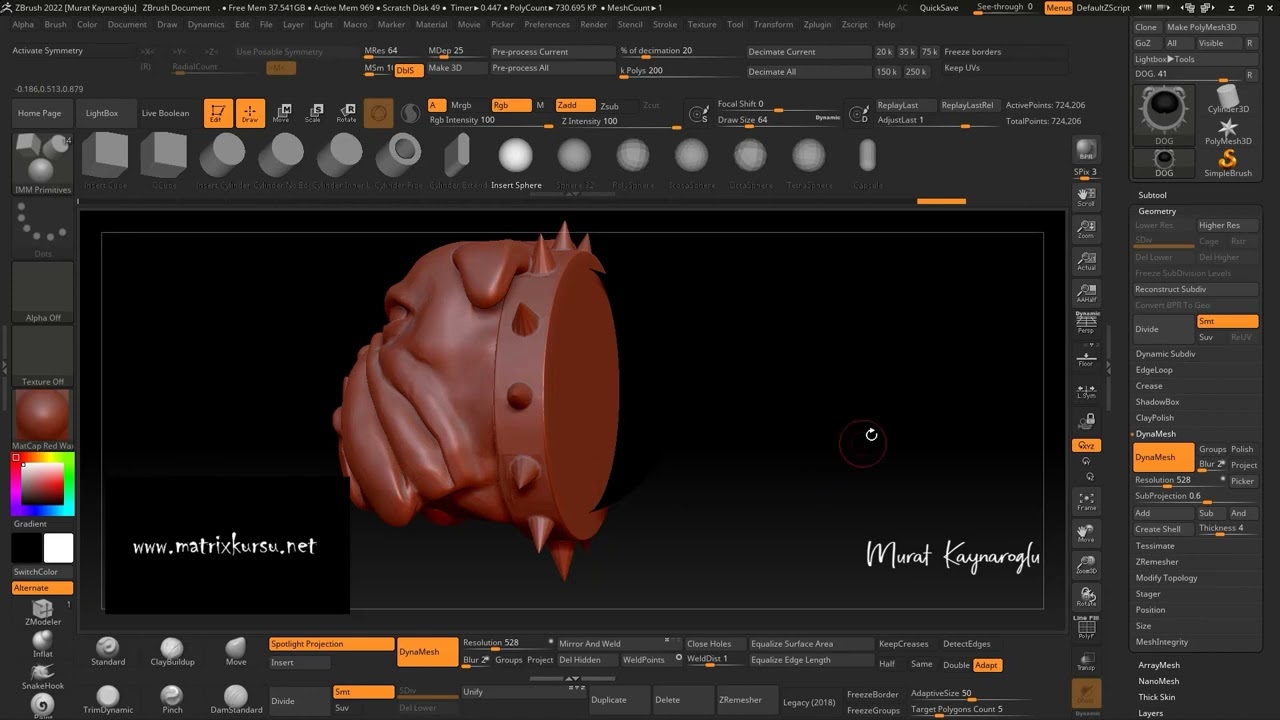Activate the Scale transform tool
This screenshot has height=720, width=1280.
(x=313, y=113)
